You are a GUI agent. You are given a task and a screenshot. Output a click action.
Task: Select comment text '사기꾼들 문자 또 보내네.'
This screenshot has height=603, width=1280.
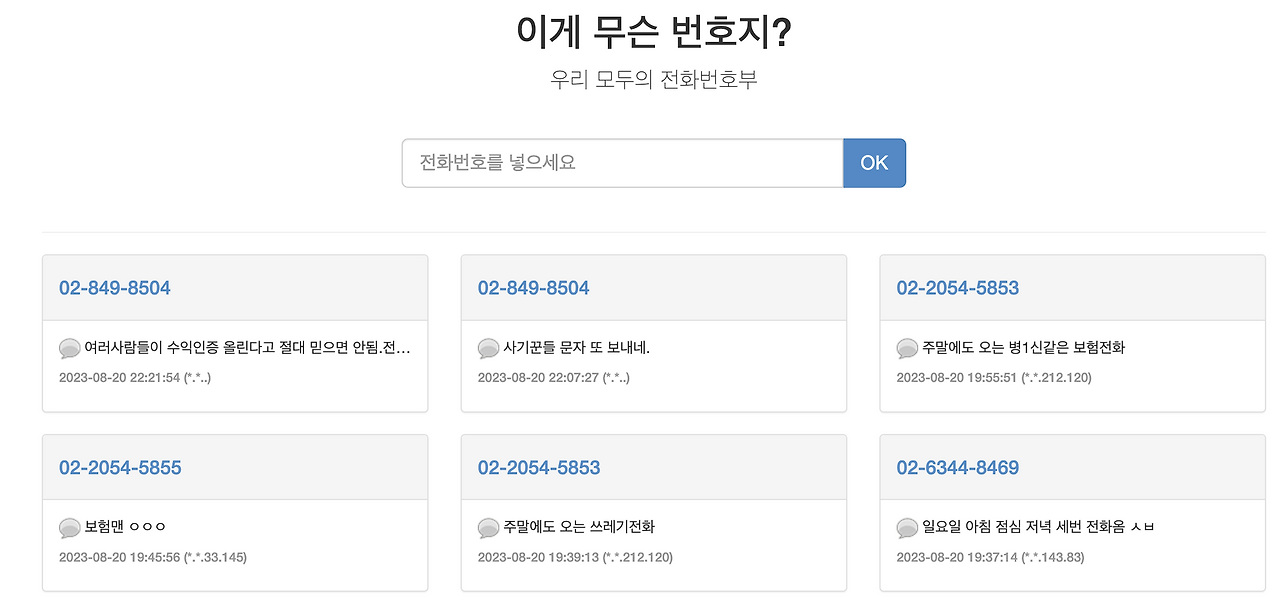point(577,348)
